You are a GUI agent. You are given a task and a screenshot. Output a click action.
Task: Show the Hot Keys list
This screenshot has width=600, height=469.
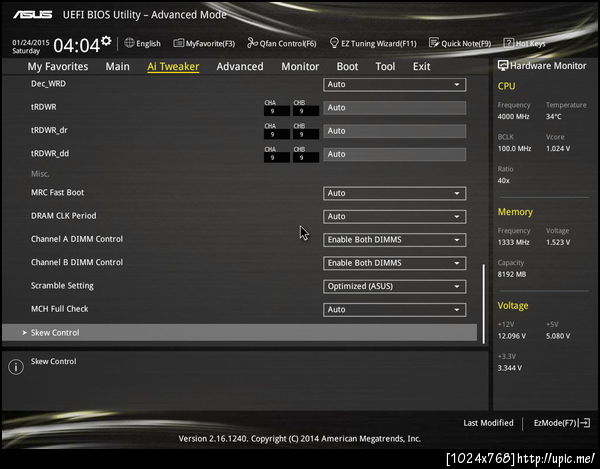[525, 43]
